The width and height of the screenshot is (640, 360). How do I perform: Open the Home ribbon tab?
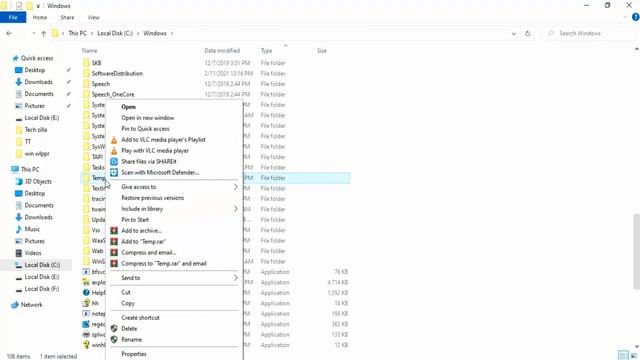pos(40,18)
